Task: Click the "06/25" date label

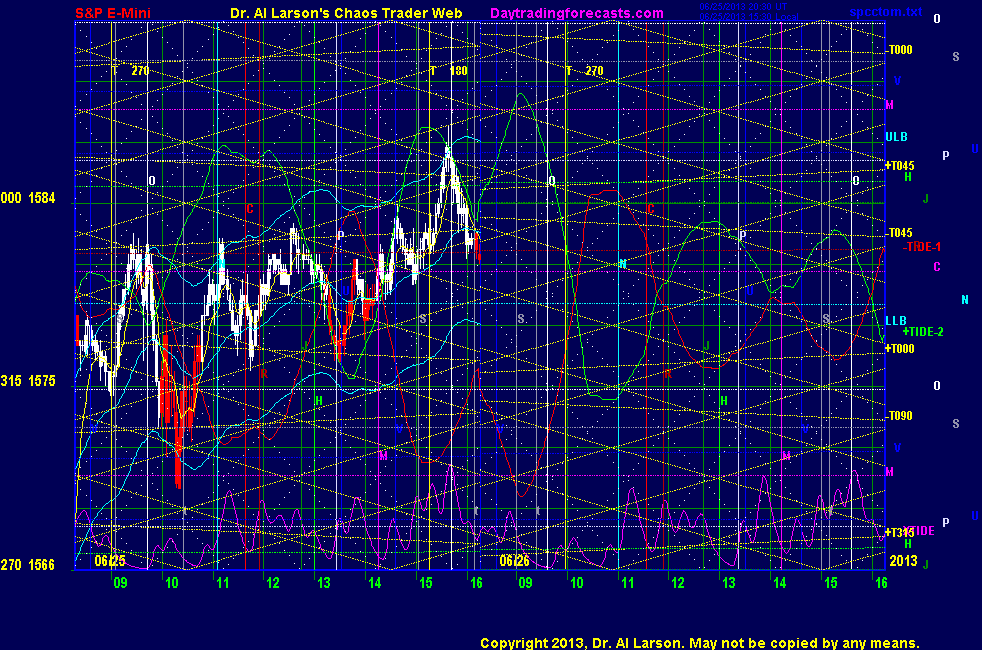Action: [x=110, y=561]
